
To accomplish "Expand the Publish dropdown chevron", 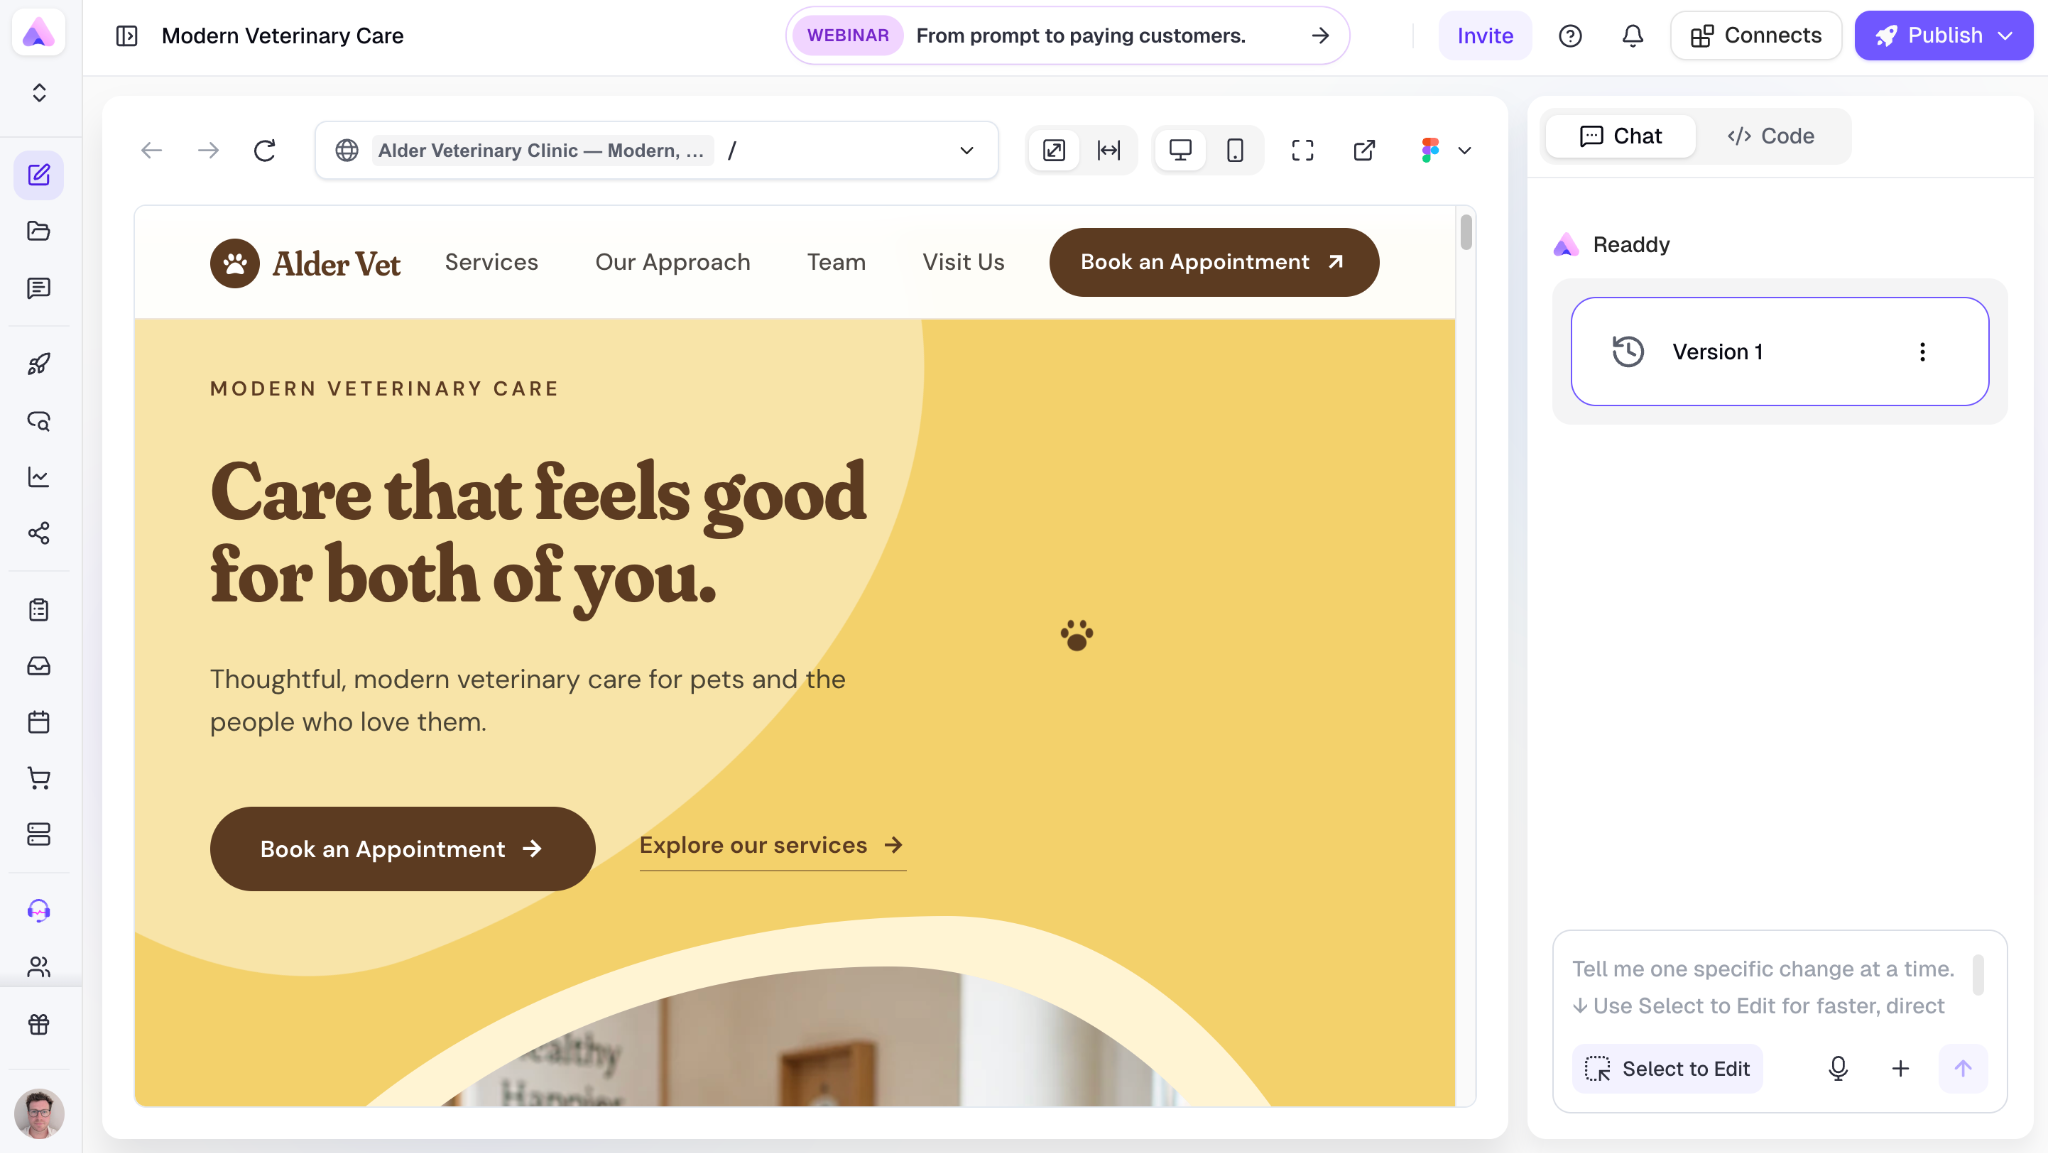I will tap(2005, 36).
